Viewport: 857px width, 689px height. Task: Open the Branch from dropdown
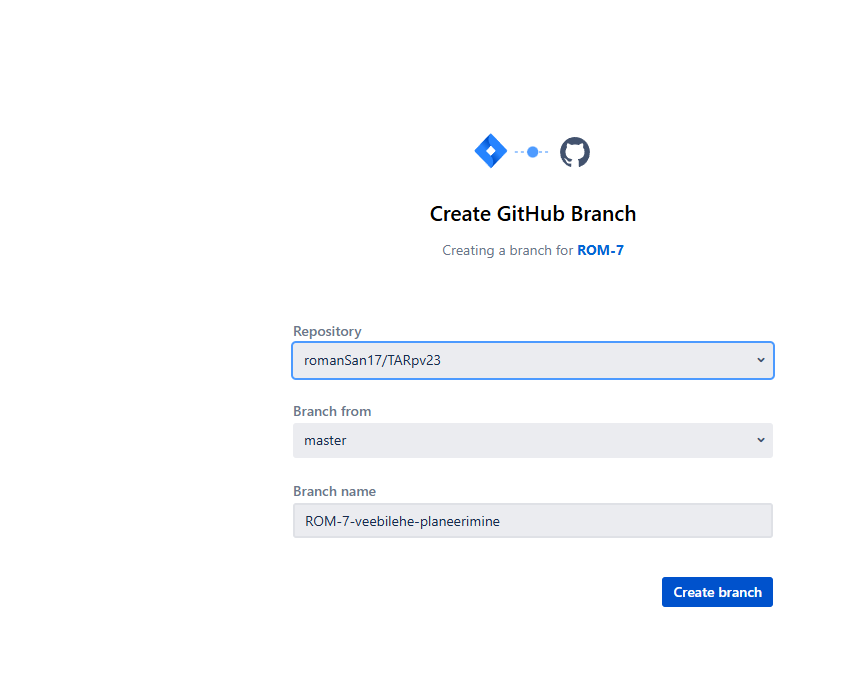coord(533,440)
